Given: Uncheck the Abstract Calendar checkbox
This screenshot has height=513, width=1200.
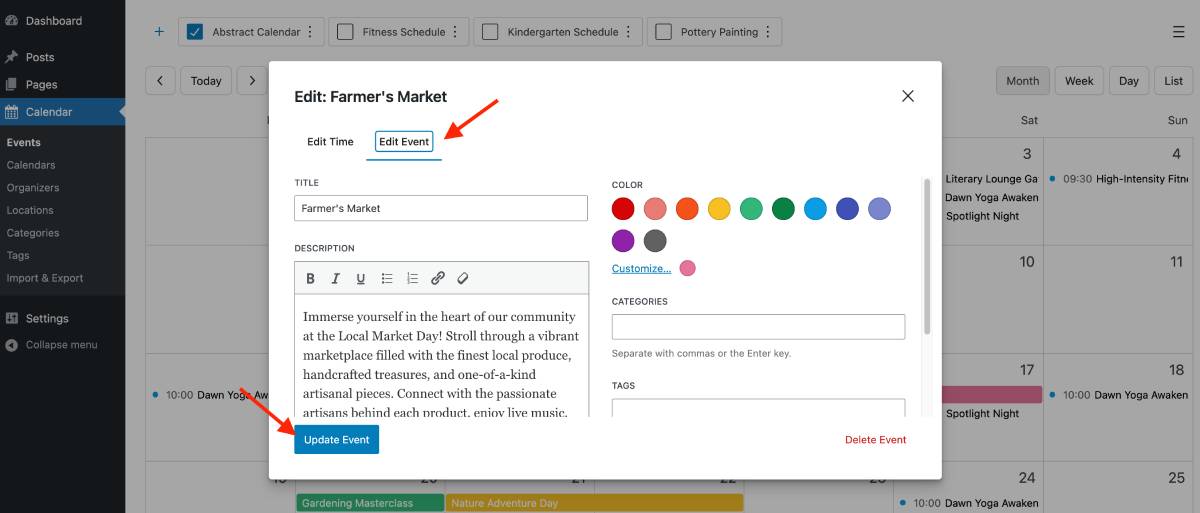Looking at the screenshot, I should [195, 32].
